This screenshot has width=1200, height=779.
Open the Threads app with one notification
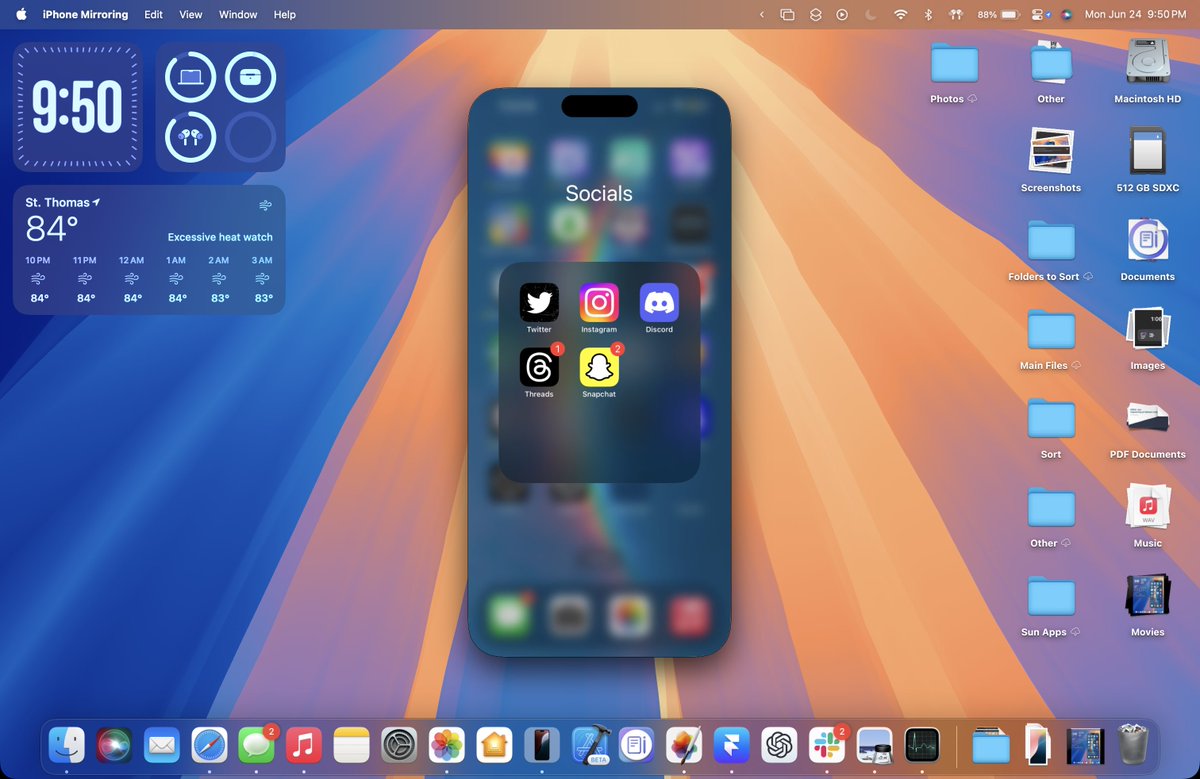pos(539,367)
